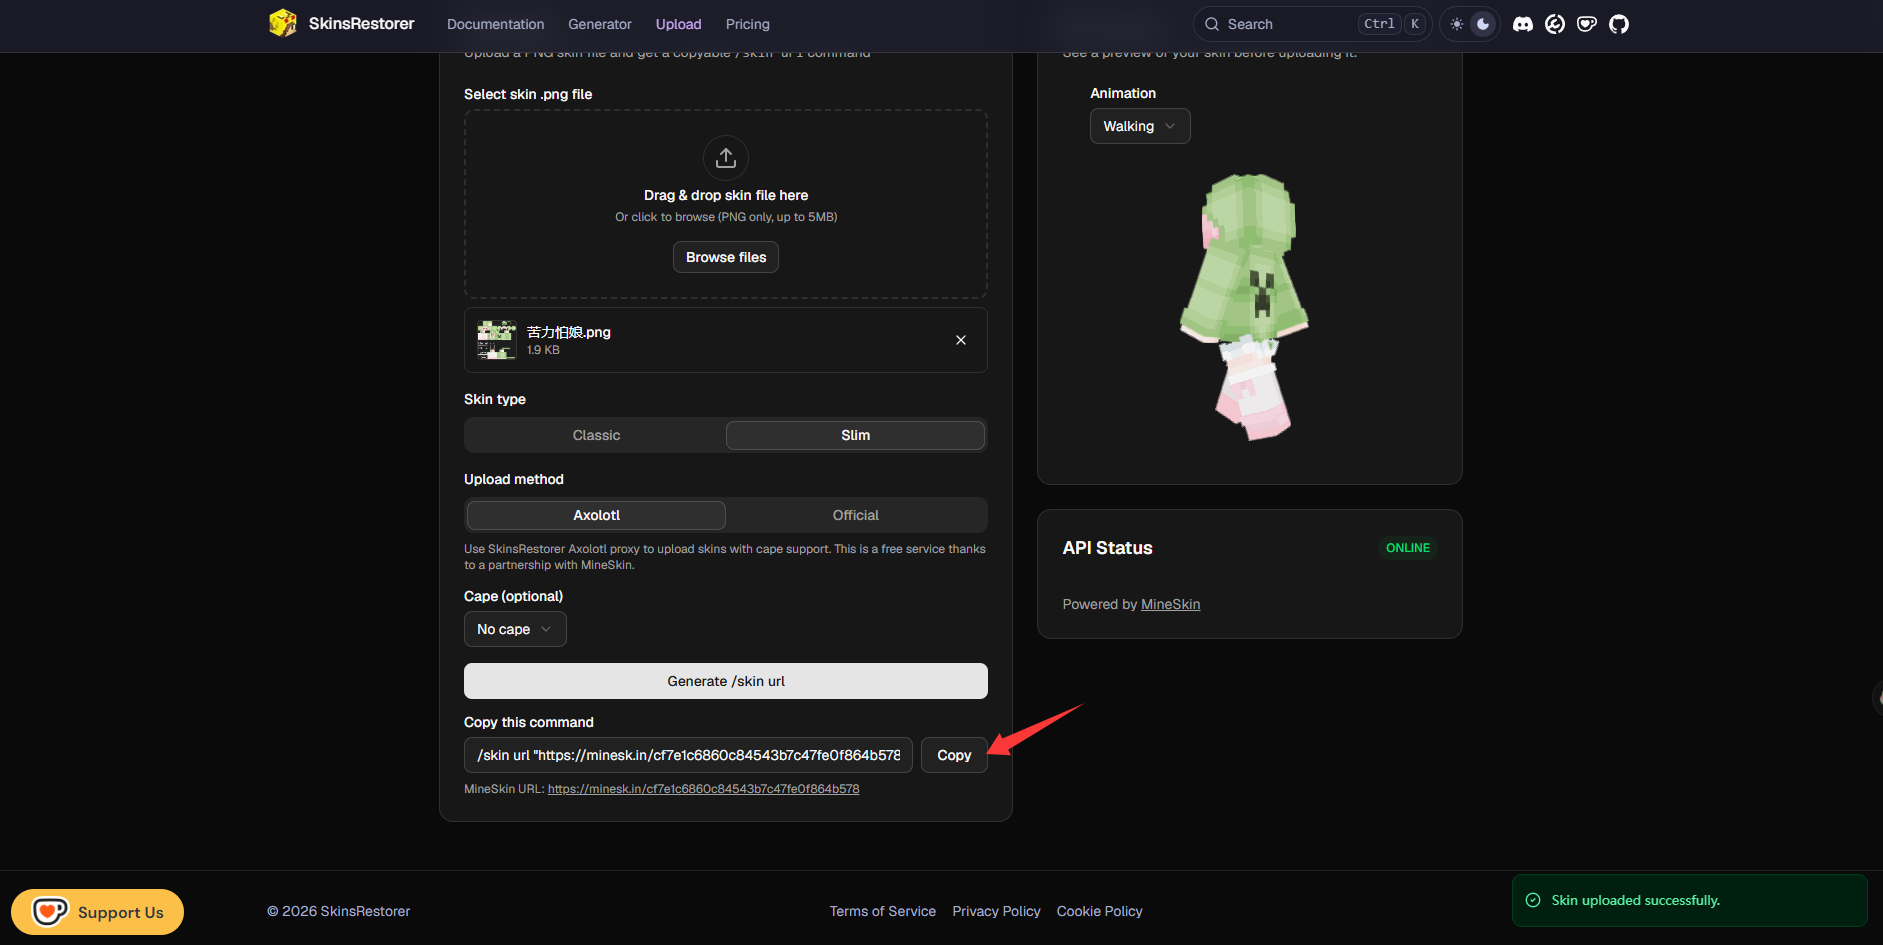Click the SkinsRestorer logo
Image resolution: width=1883 pixels, height=945 pixels.
click(342, 23)
